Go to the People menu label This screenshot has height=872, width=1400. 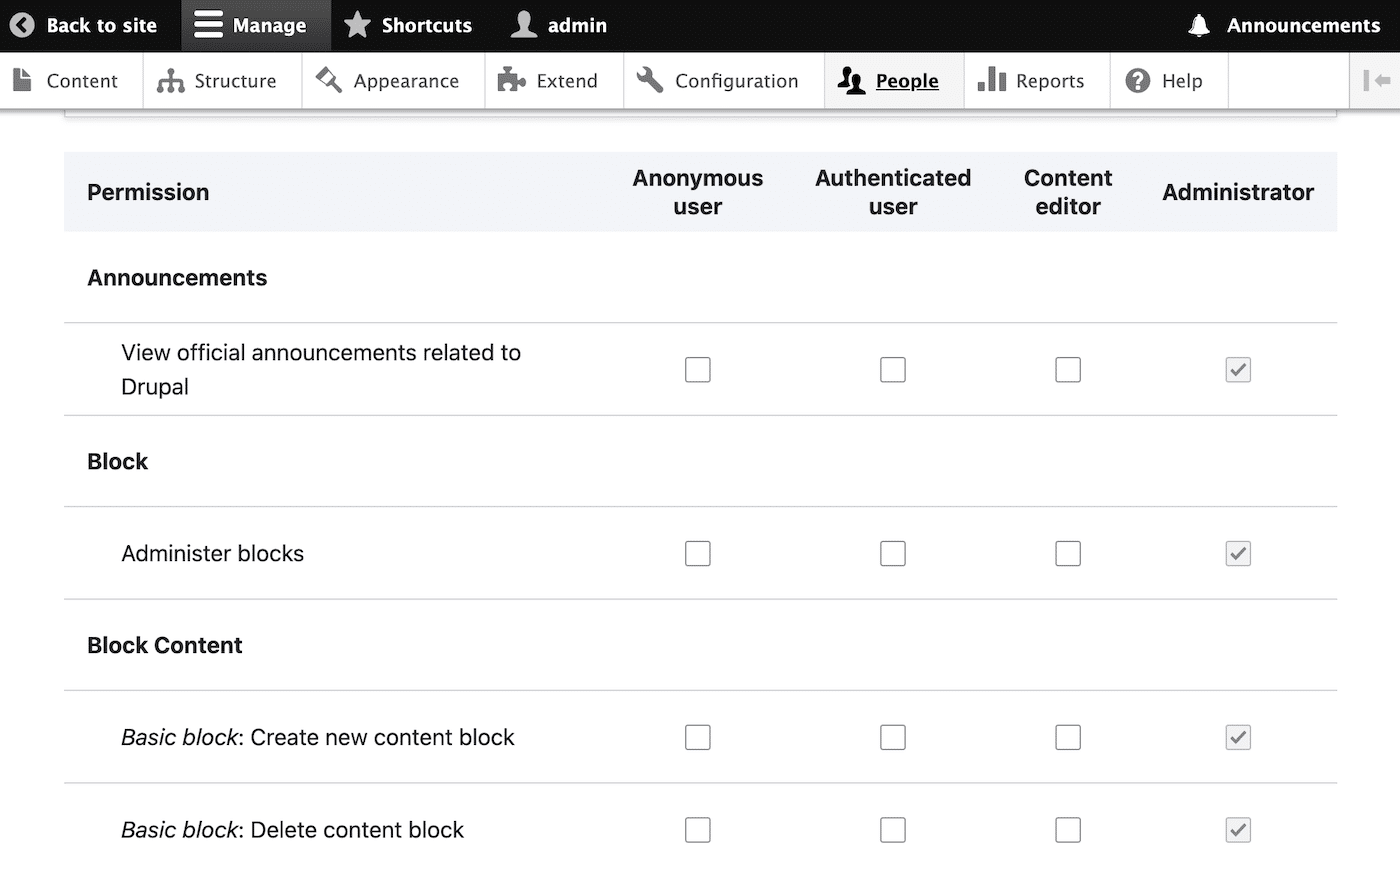tap(907, 81)
